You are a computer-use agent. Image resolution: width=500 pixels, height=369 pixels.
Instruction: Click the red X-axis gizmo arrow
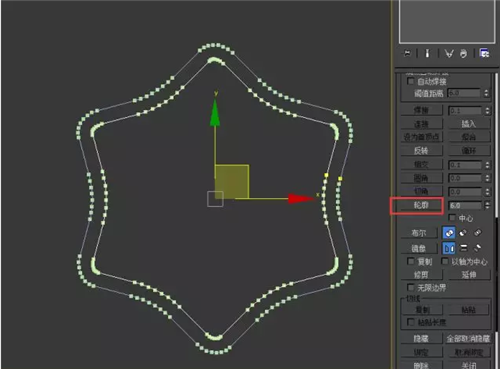coord(301,199)
